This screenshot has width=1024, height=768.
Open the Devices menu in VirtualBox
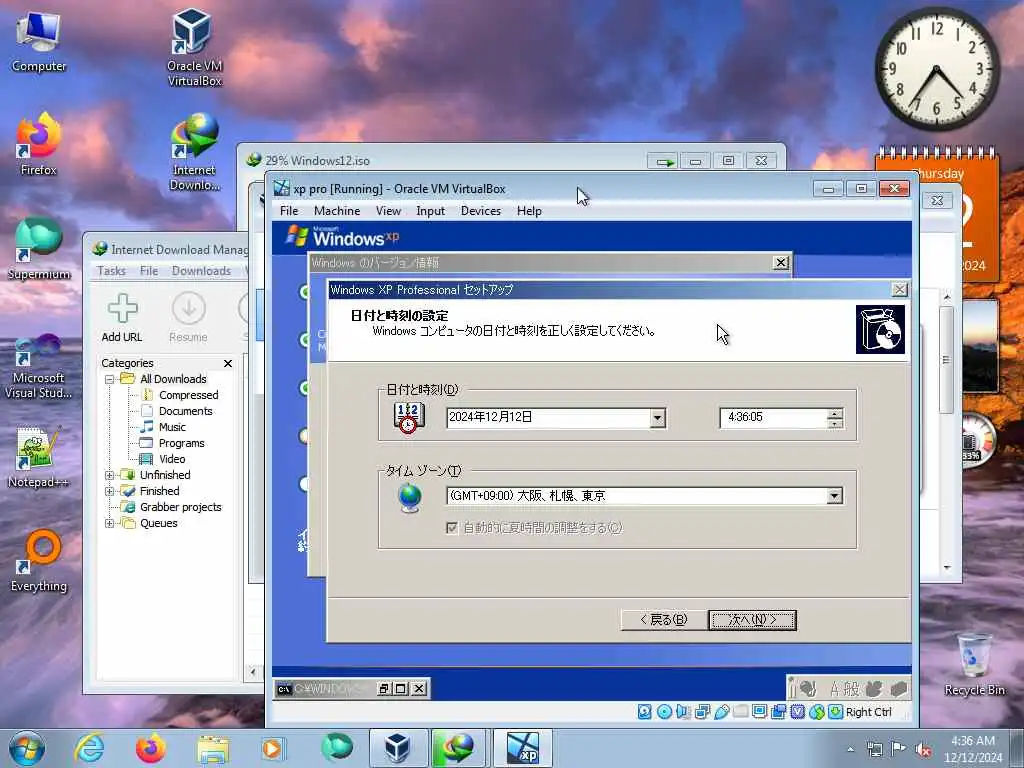pyautogui.click(x=481, y=211)
